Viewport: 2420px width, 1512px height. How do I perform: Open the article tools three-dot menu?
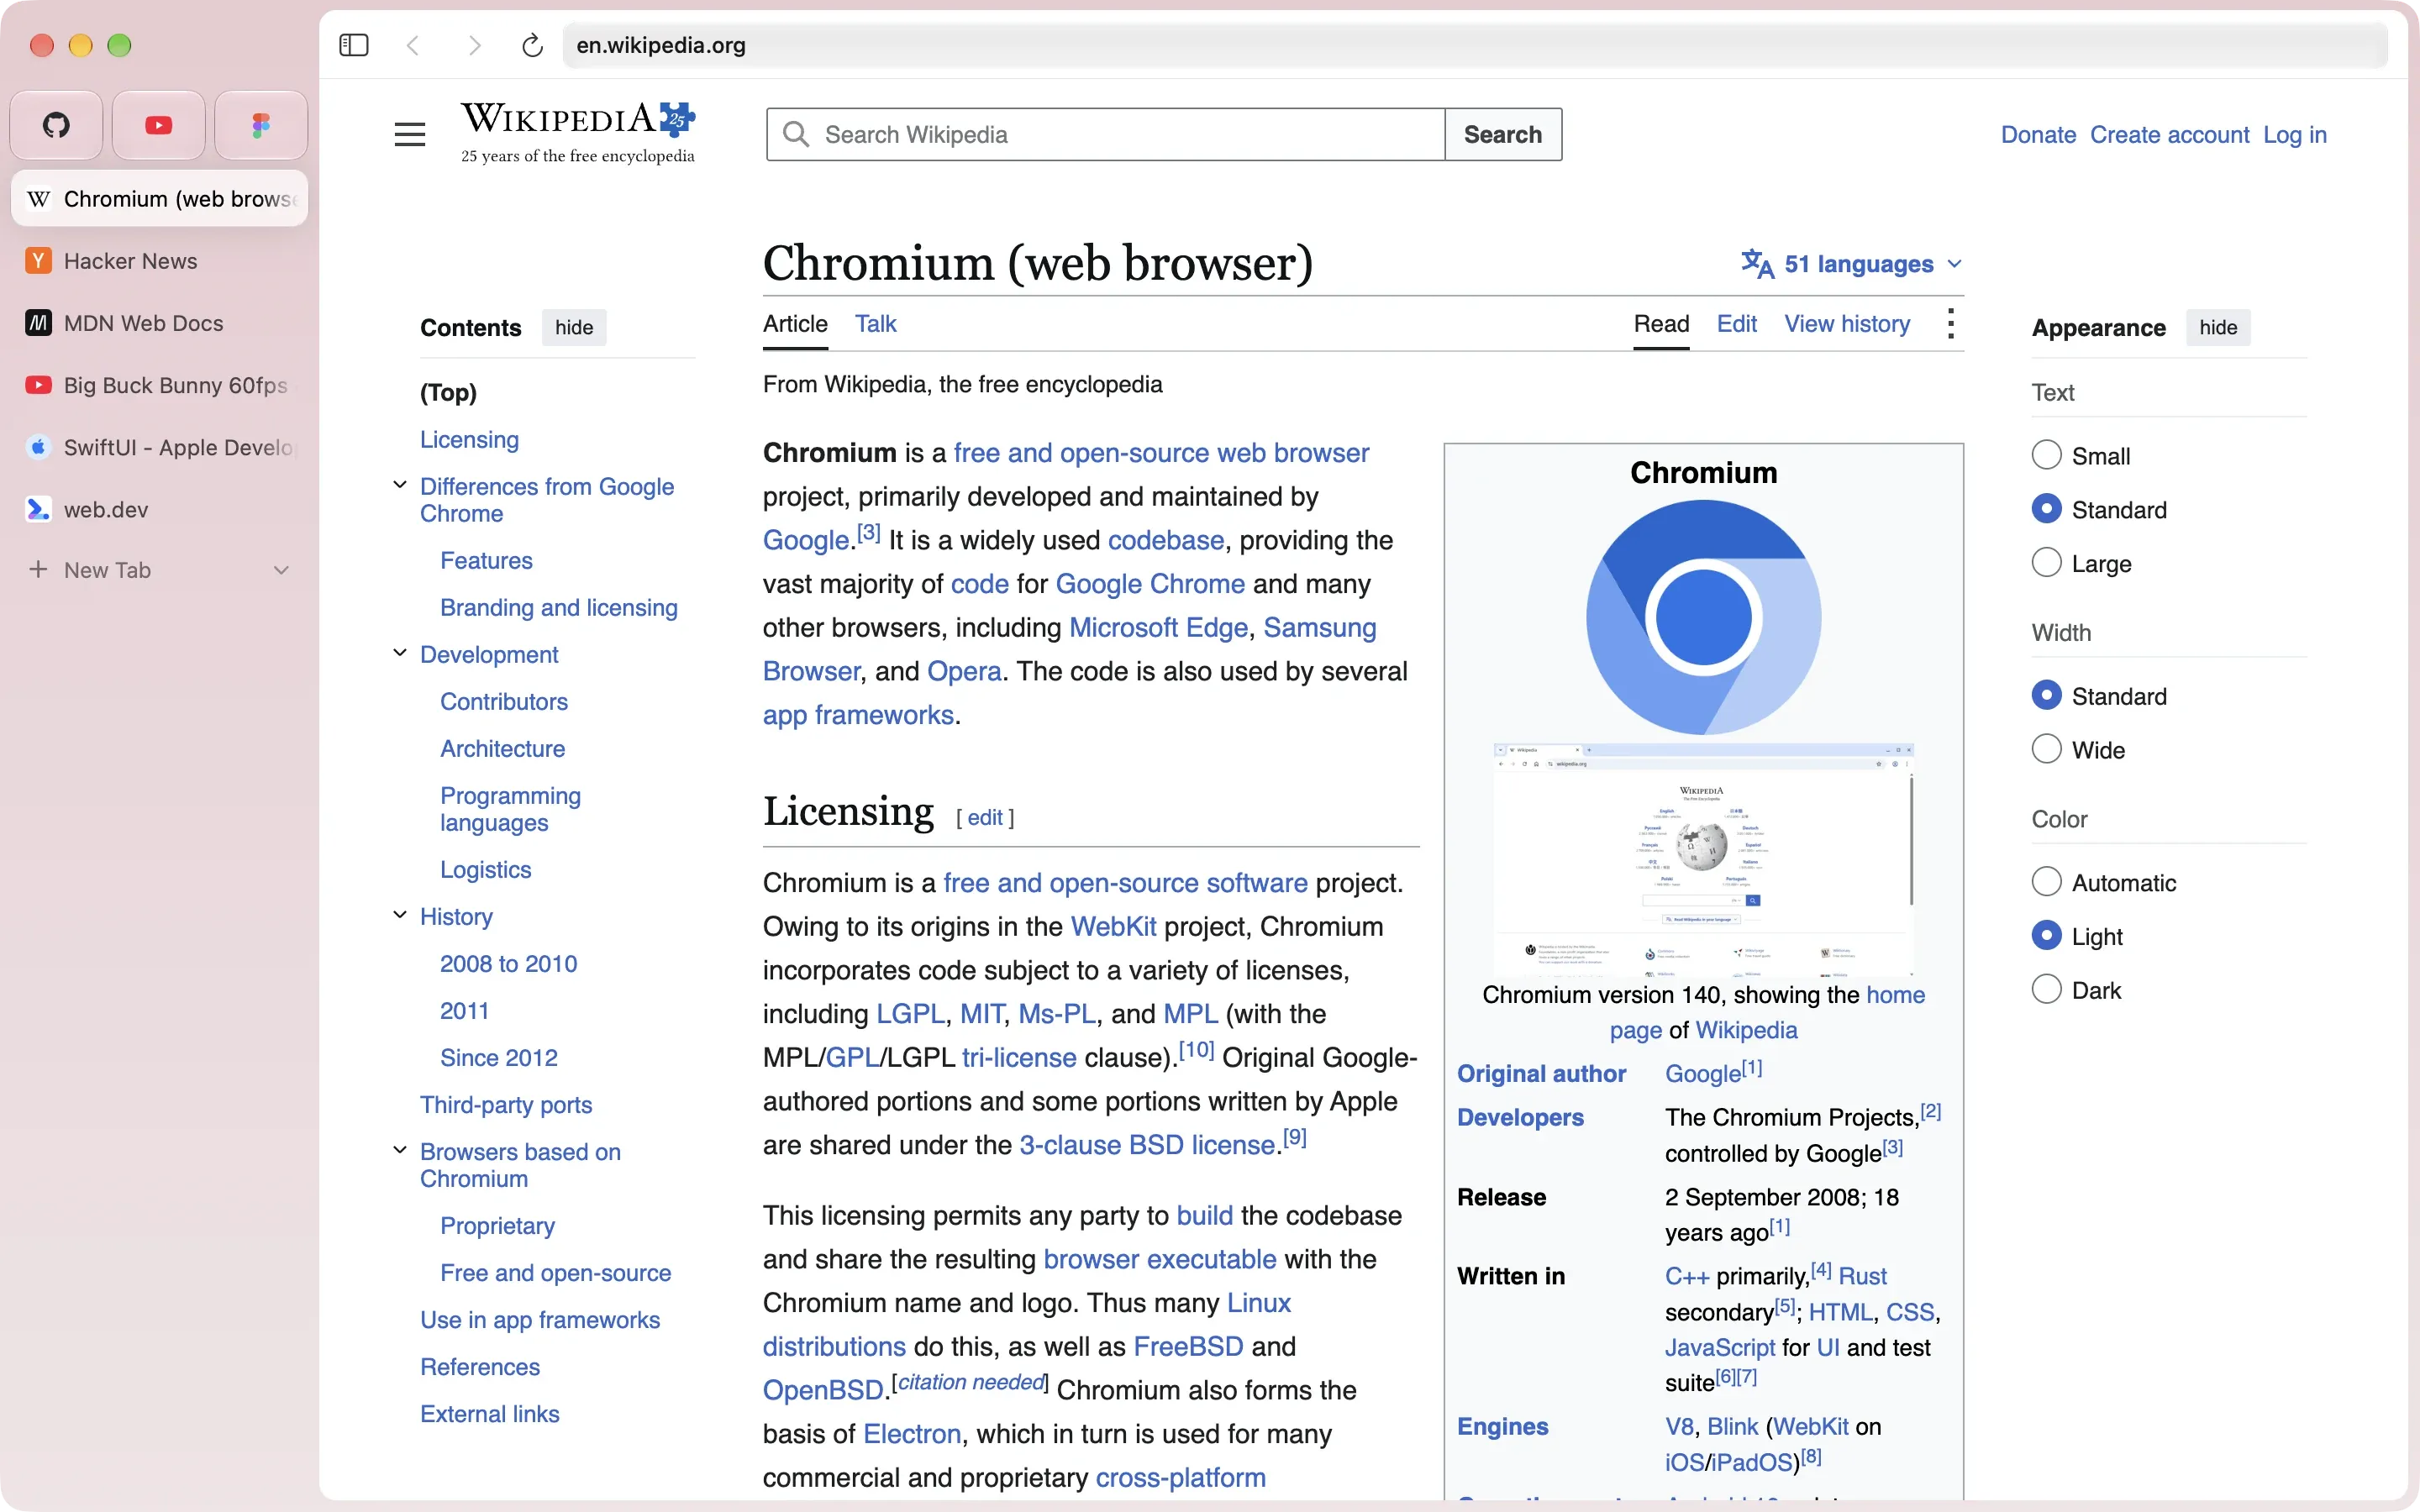(x=1951, y=323)
